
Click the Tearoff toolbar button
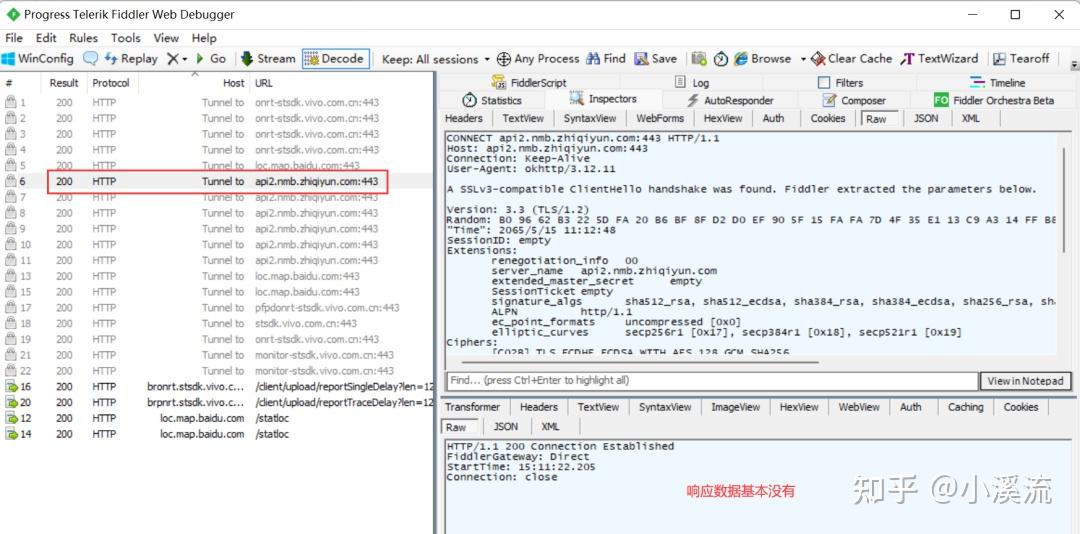1021,59
